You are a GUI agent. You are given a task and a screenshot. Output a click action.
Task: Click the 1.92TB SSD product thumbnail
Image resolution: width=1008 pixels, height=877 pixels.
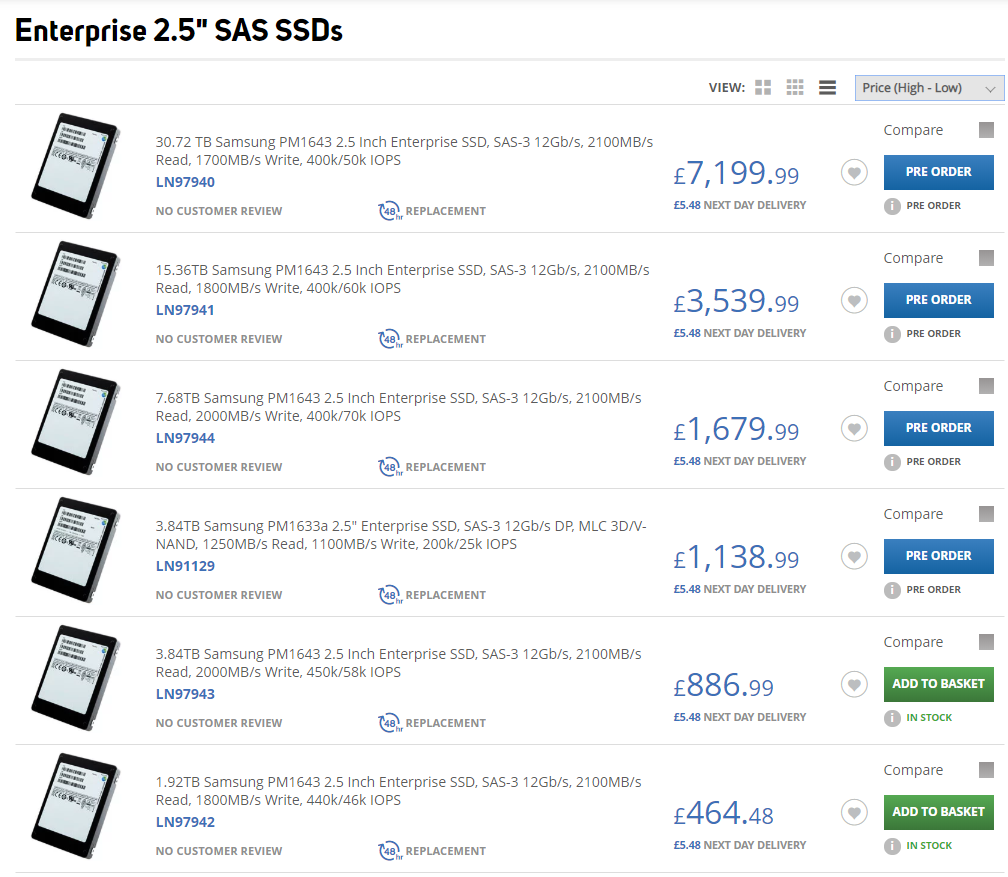click(76, 806)
